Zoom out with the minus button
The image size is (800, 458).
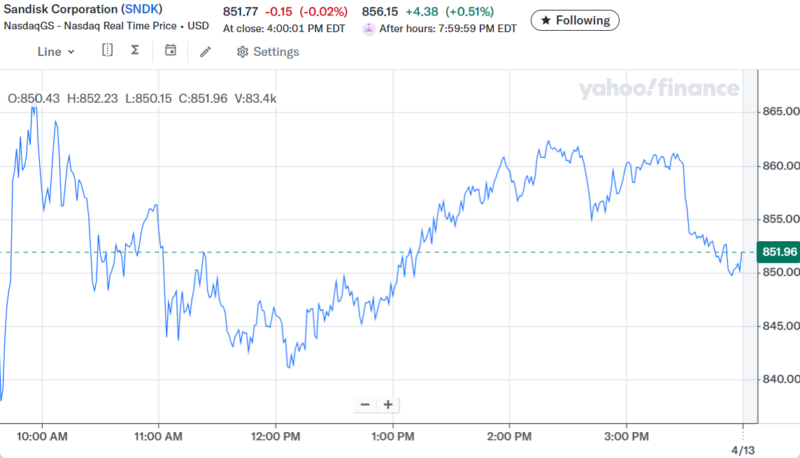(x=365, y=405)
